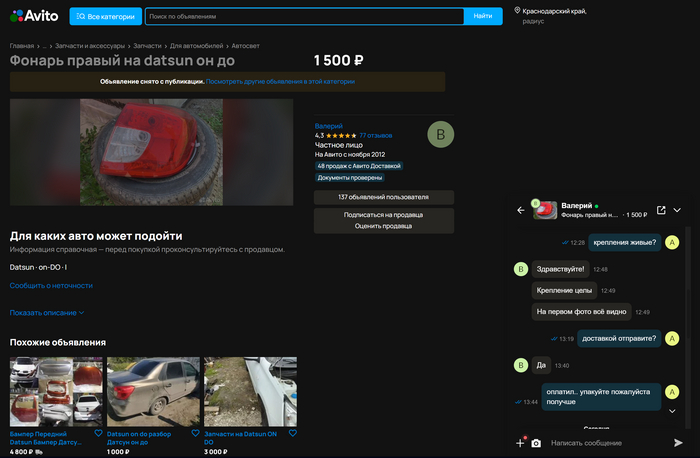
Task: Click the camera icon to attach photo
Action: [x=536, y=443]
